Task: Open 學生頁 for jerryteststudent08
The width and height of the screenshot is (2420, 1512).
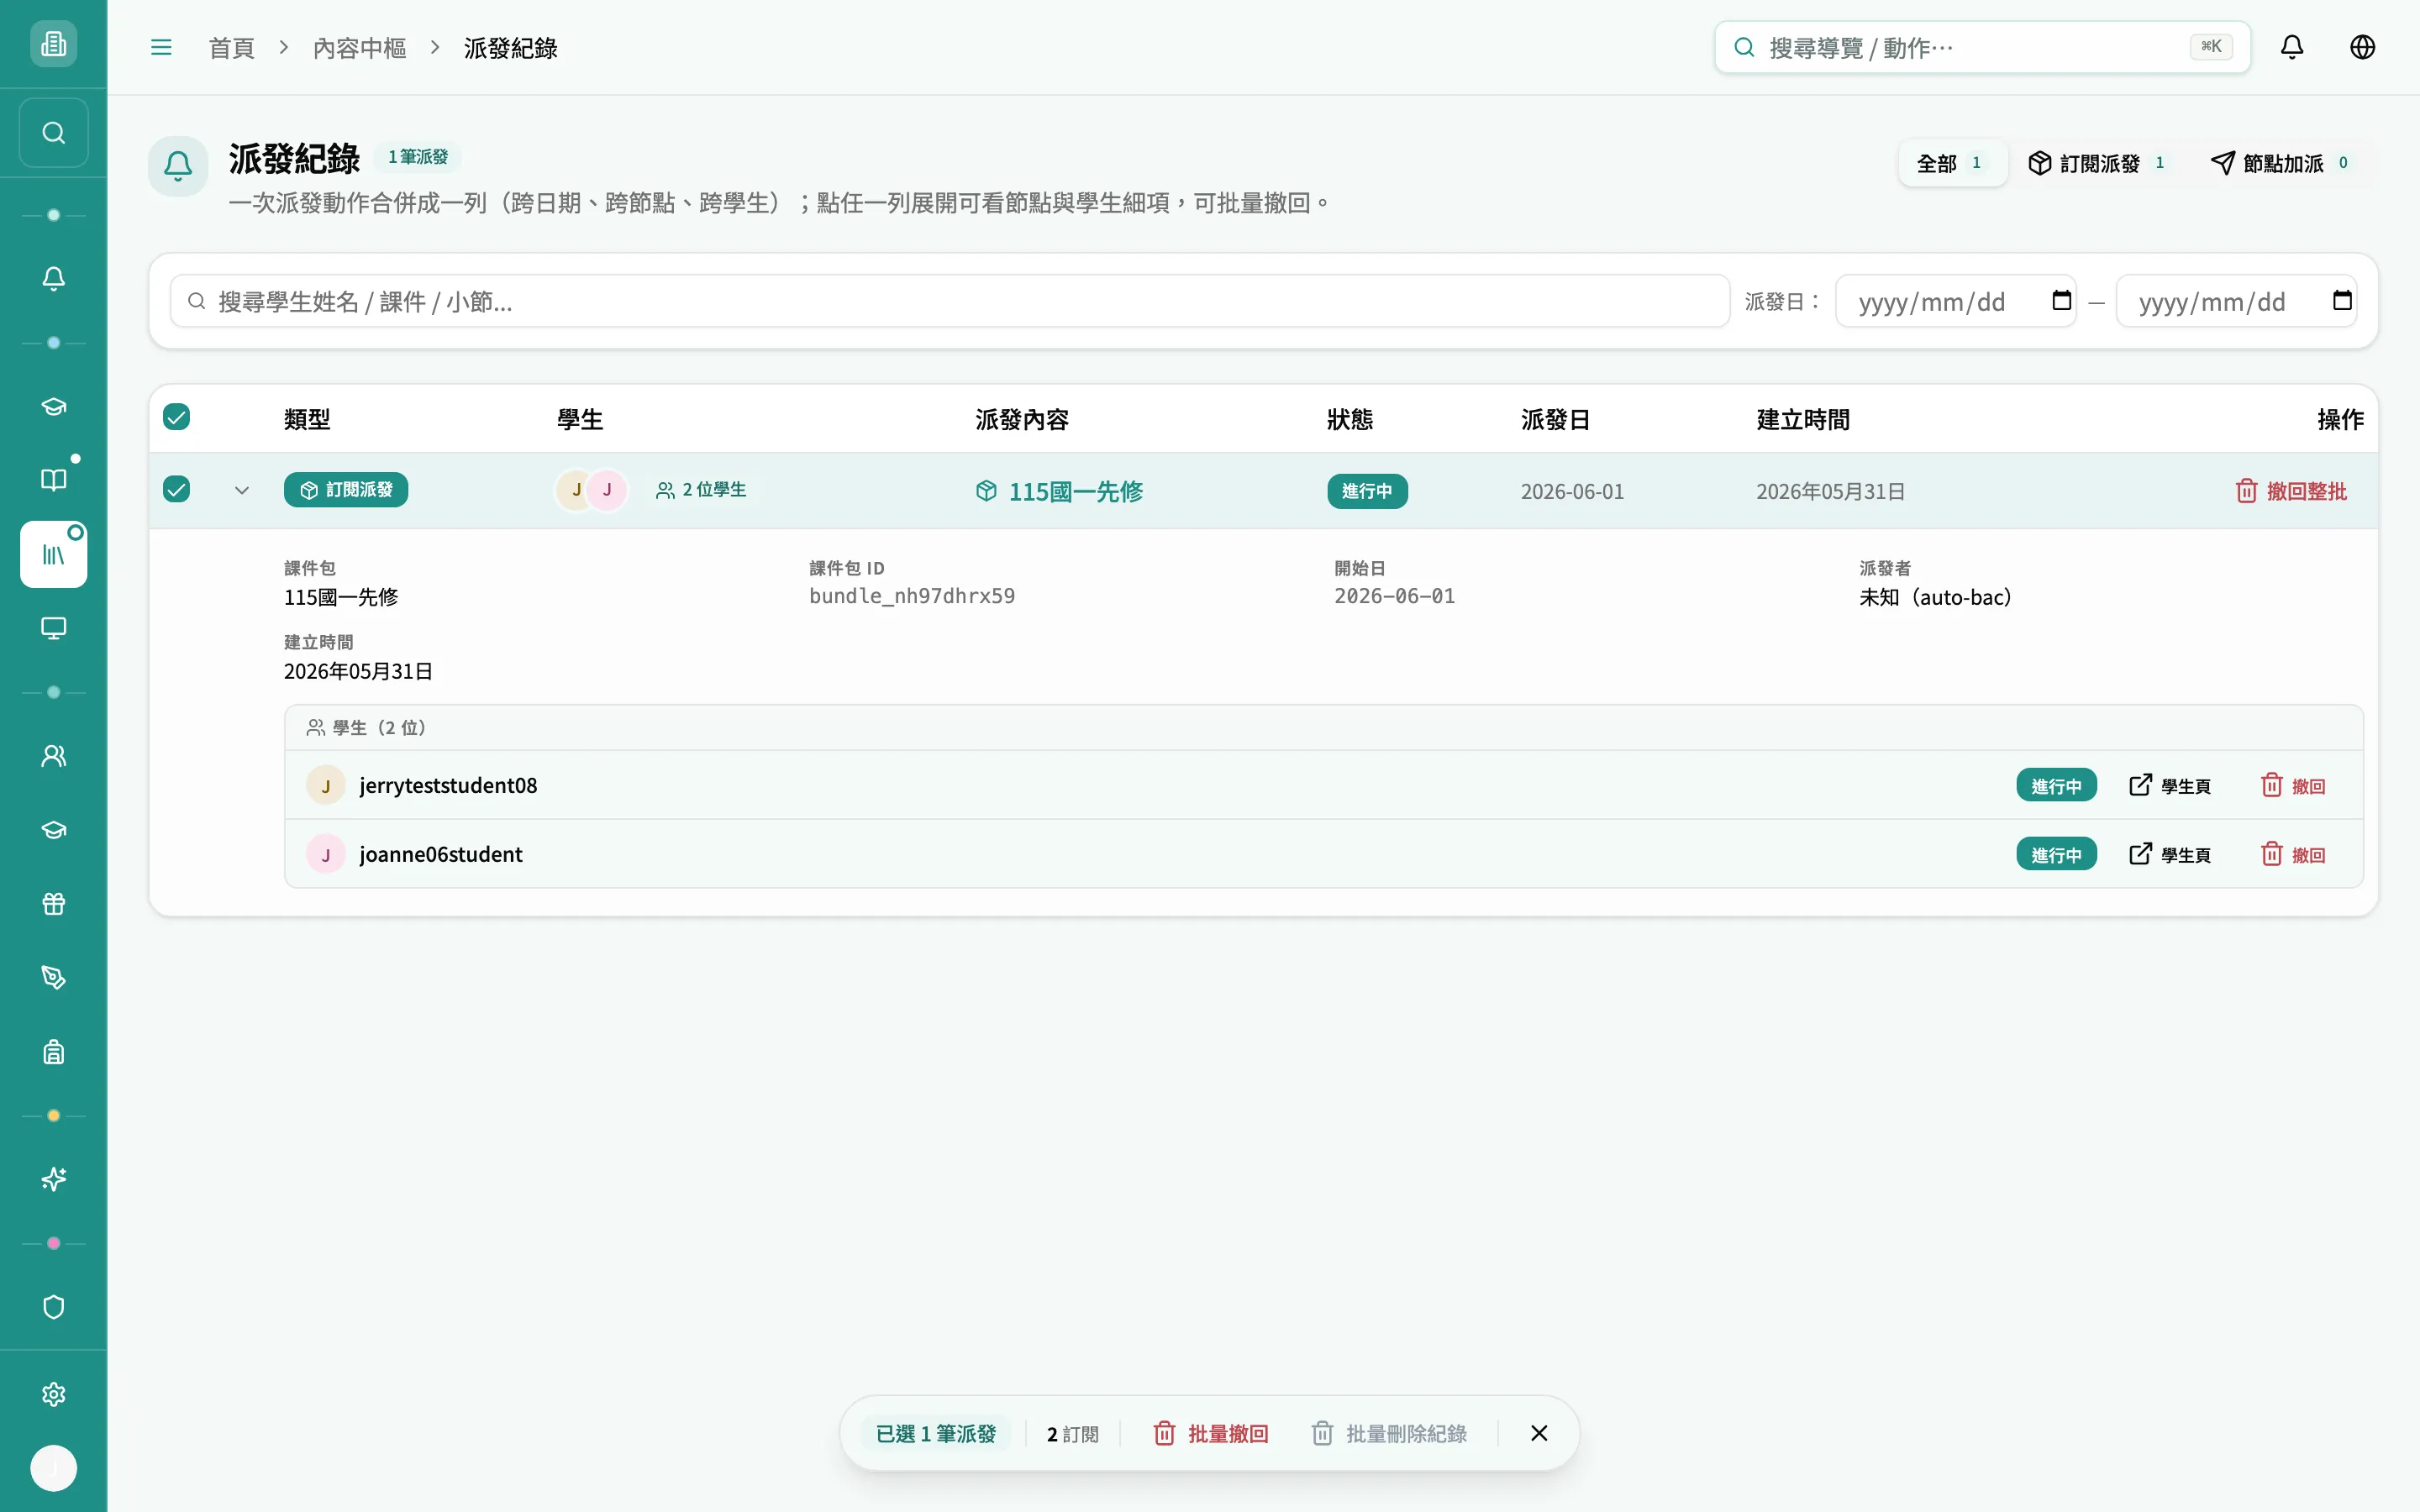Action: [2170, 786]
